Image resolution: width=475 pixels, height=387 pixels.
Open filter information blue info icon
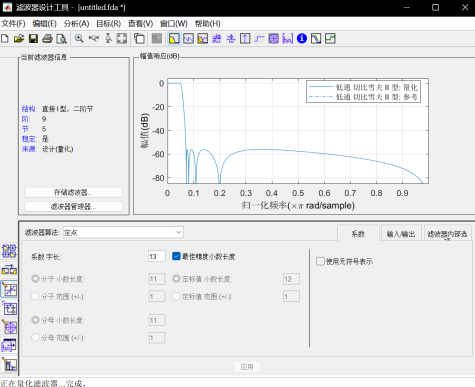click(x=302, y=39)
